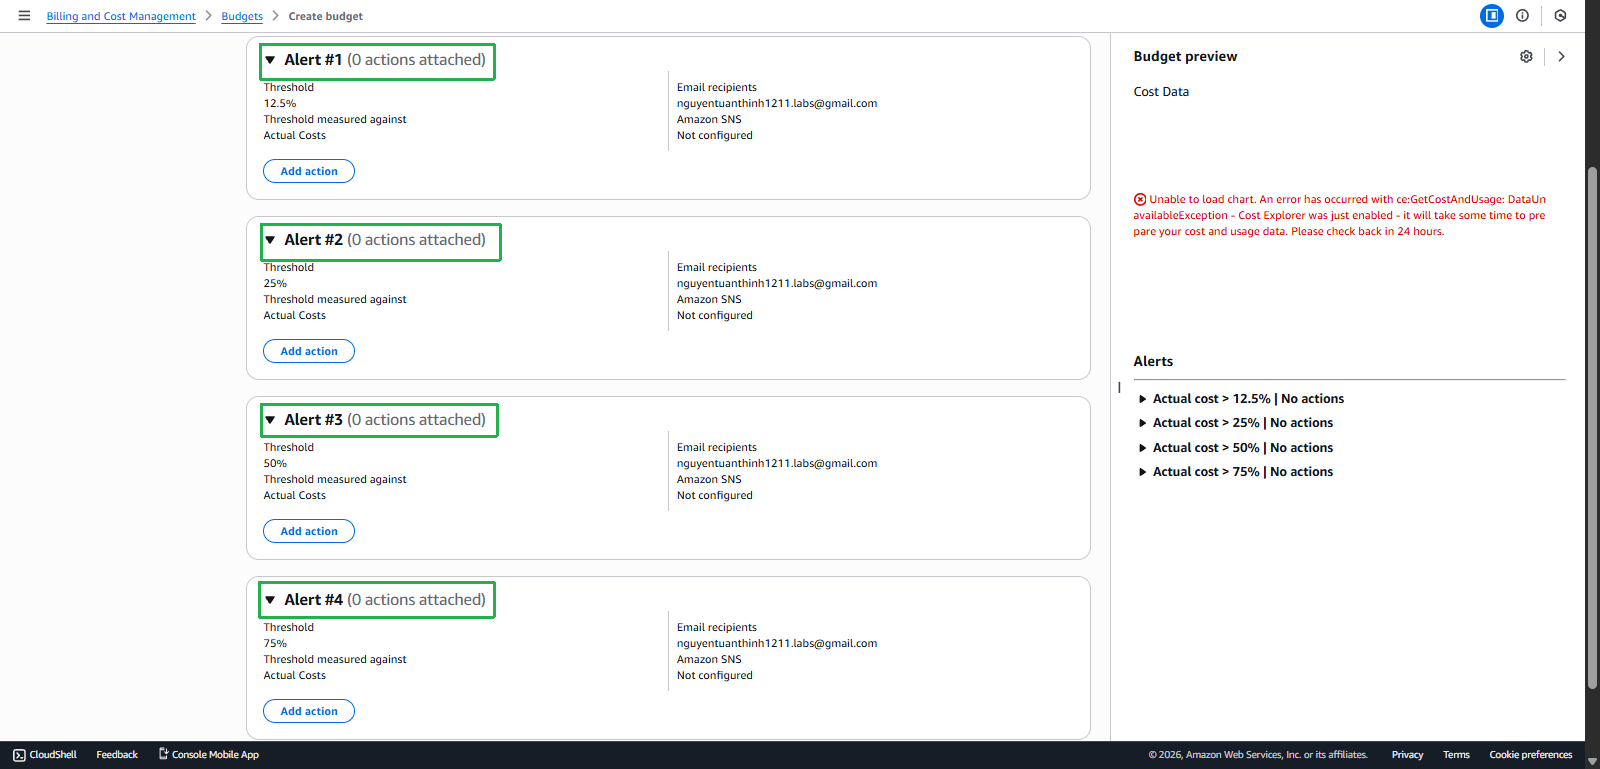Image resolution: width=1600 pixels, height=769 pixels.
Task: Go to Billing and Cost Management breadcrumb
Action: point(121,17)
